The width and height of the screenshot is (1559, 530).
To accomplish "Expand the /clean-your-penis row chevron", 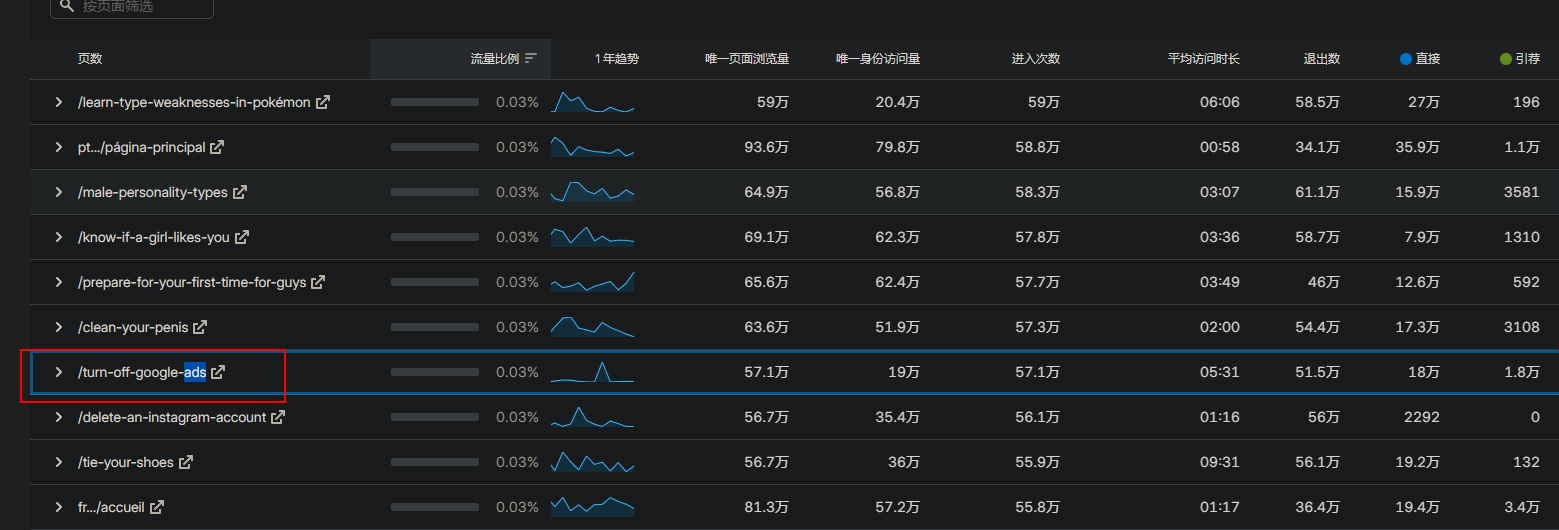I will tap(59, 327).
